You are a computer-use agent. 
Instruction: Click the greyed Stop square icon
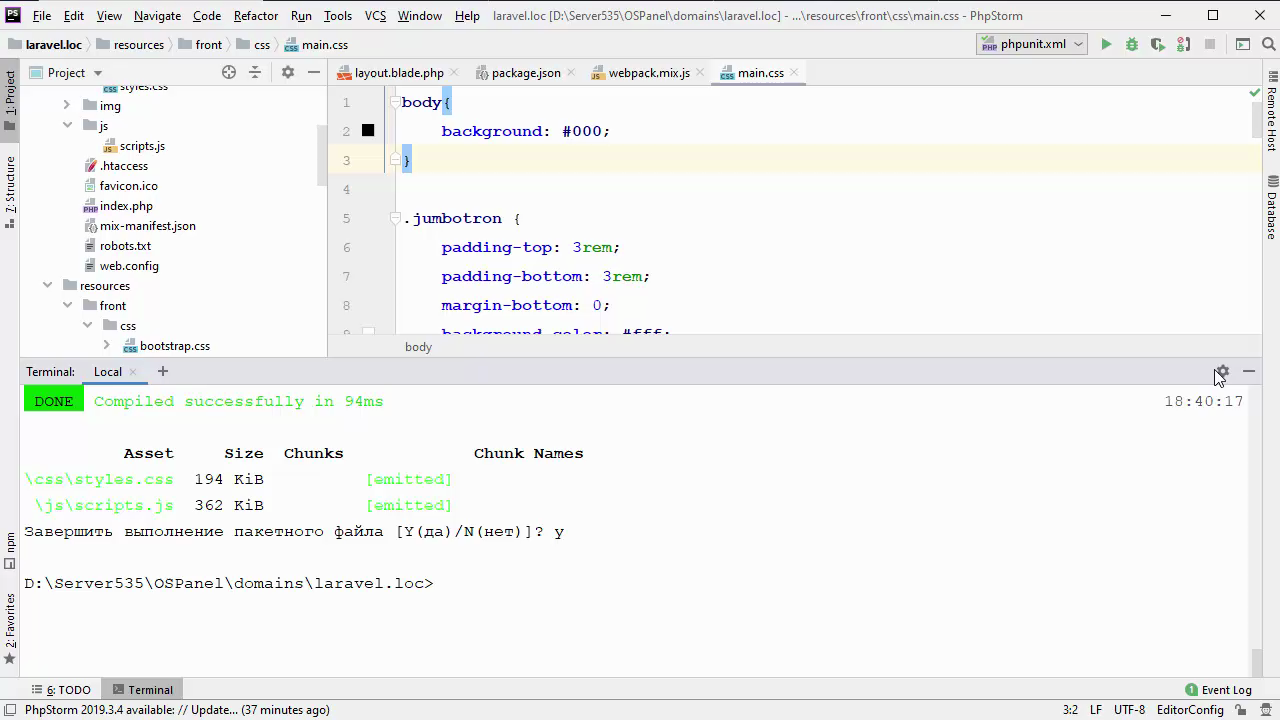pos(1210,44)
